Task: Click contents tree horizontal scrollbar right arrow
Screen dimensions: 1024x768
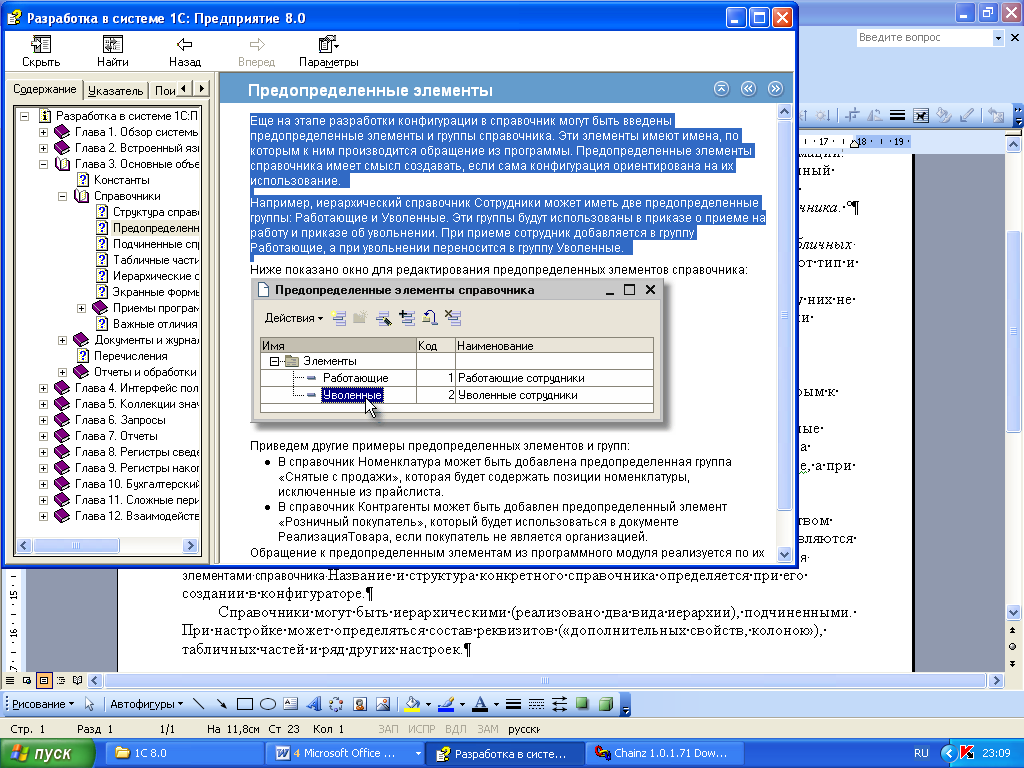Action: click(190, 545)
